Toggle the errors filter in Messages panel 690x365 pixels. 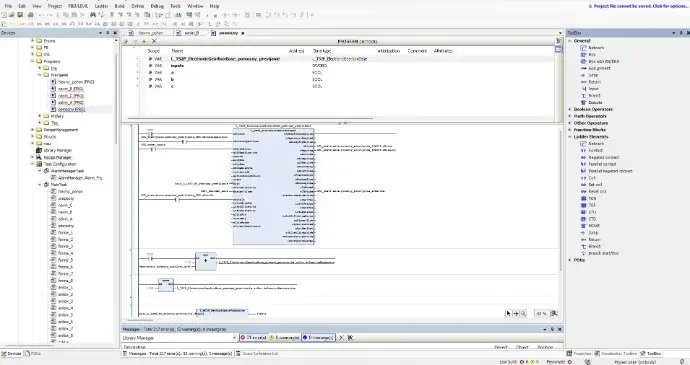point(253,338)
